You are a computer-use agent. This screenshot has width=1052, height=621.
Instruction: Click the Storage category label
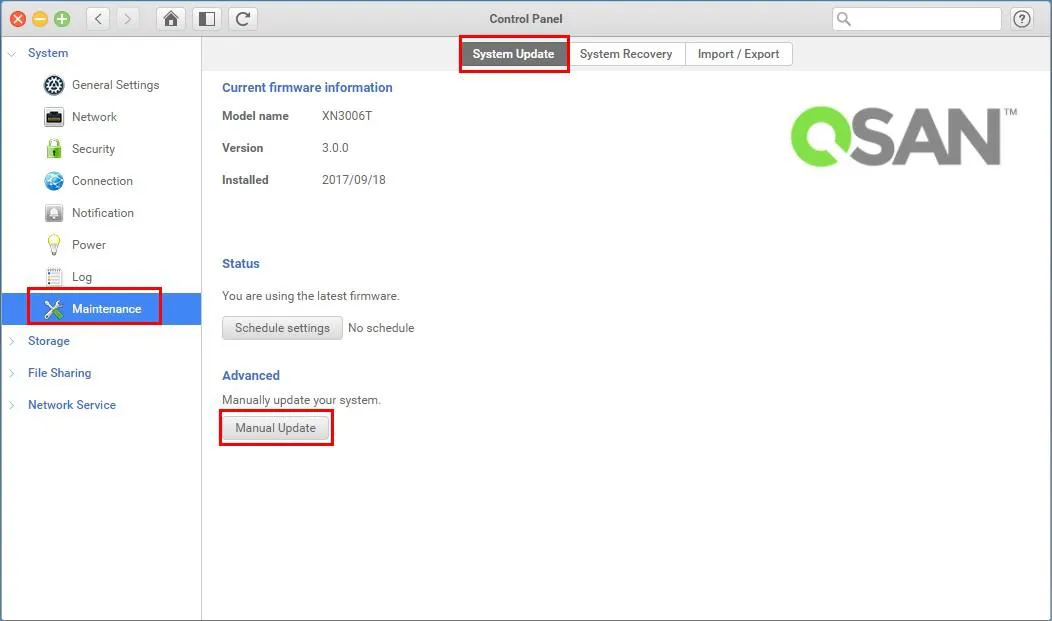tap(48, 341)
